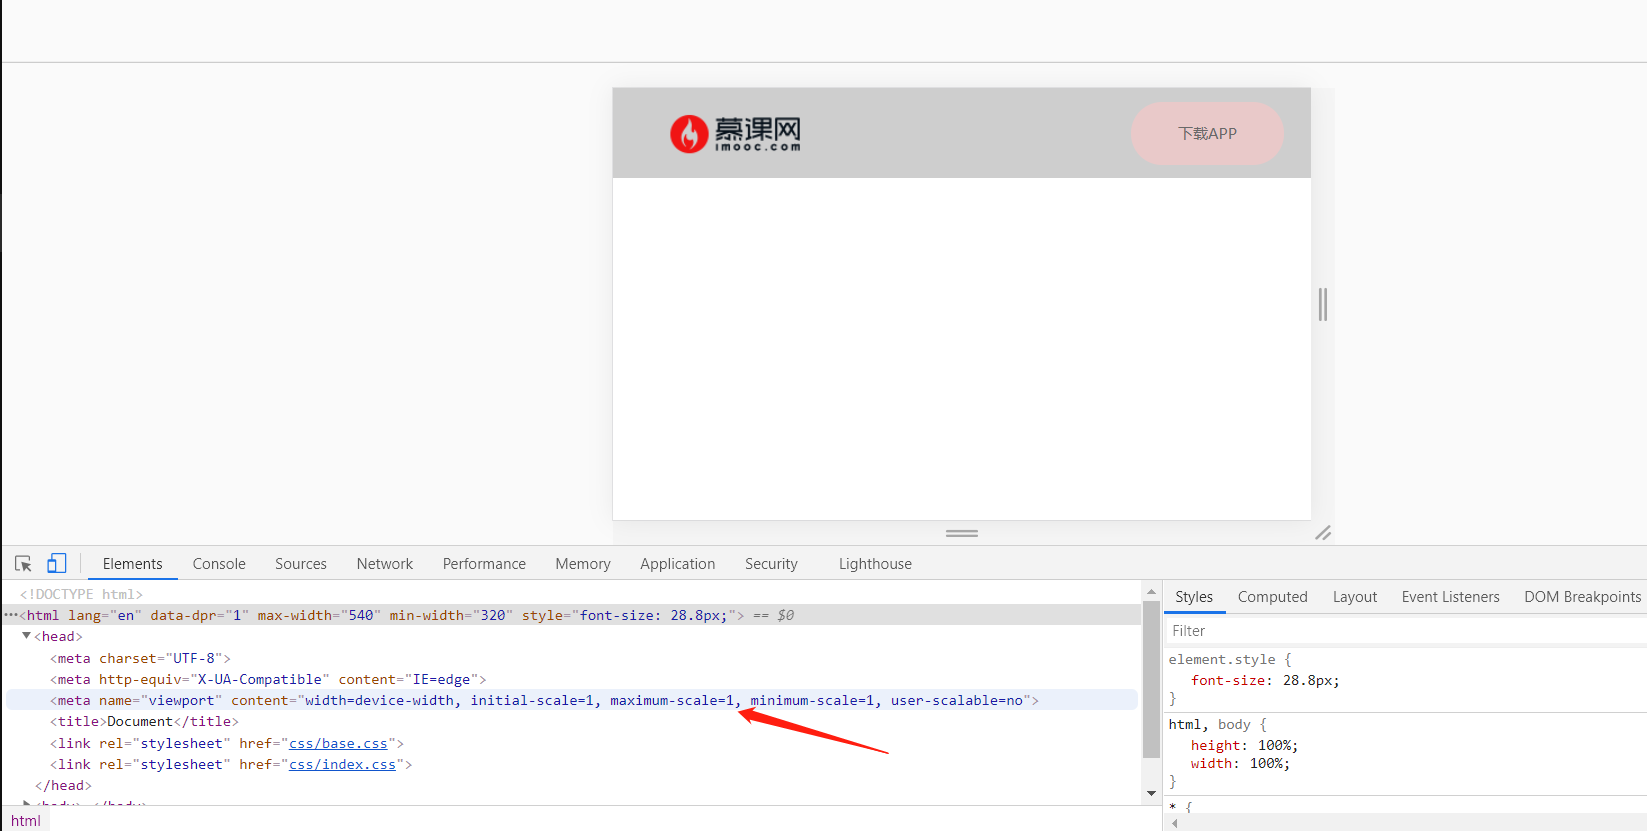Open the css/index.css stylesheet link
The height and width of the screenshot is (831, 1647).
pyautogui.click(x=342, y=764)
